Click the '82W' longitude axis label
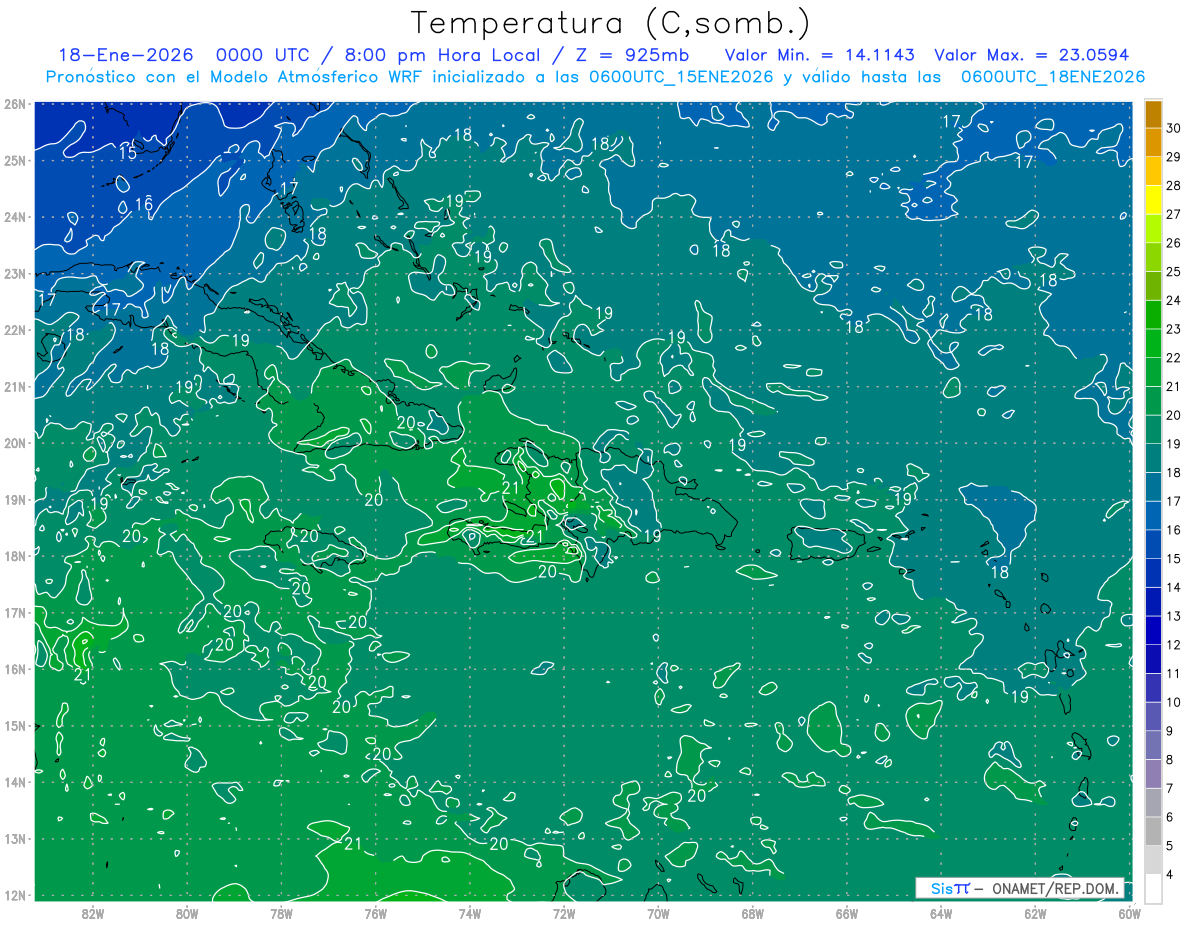The height and width of the screenshot is (927, 1200). coord(92,913)
